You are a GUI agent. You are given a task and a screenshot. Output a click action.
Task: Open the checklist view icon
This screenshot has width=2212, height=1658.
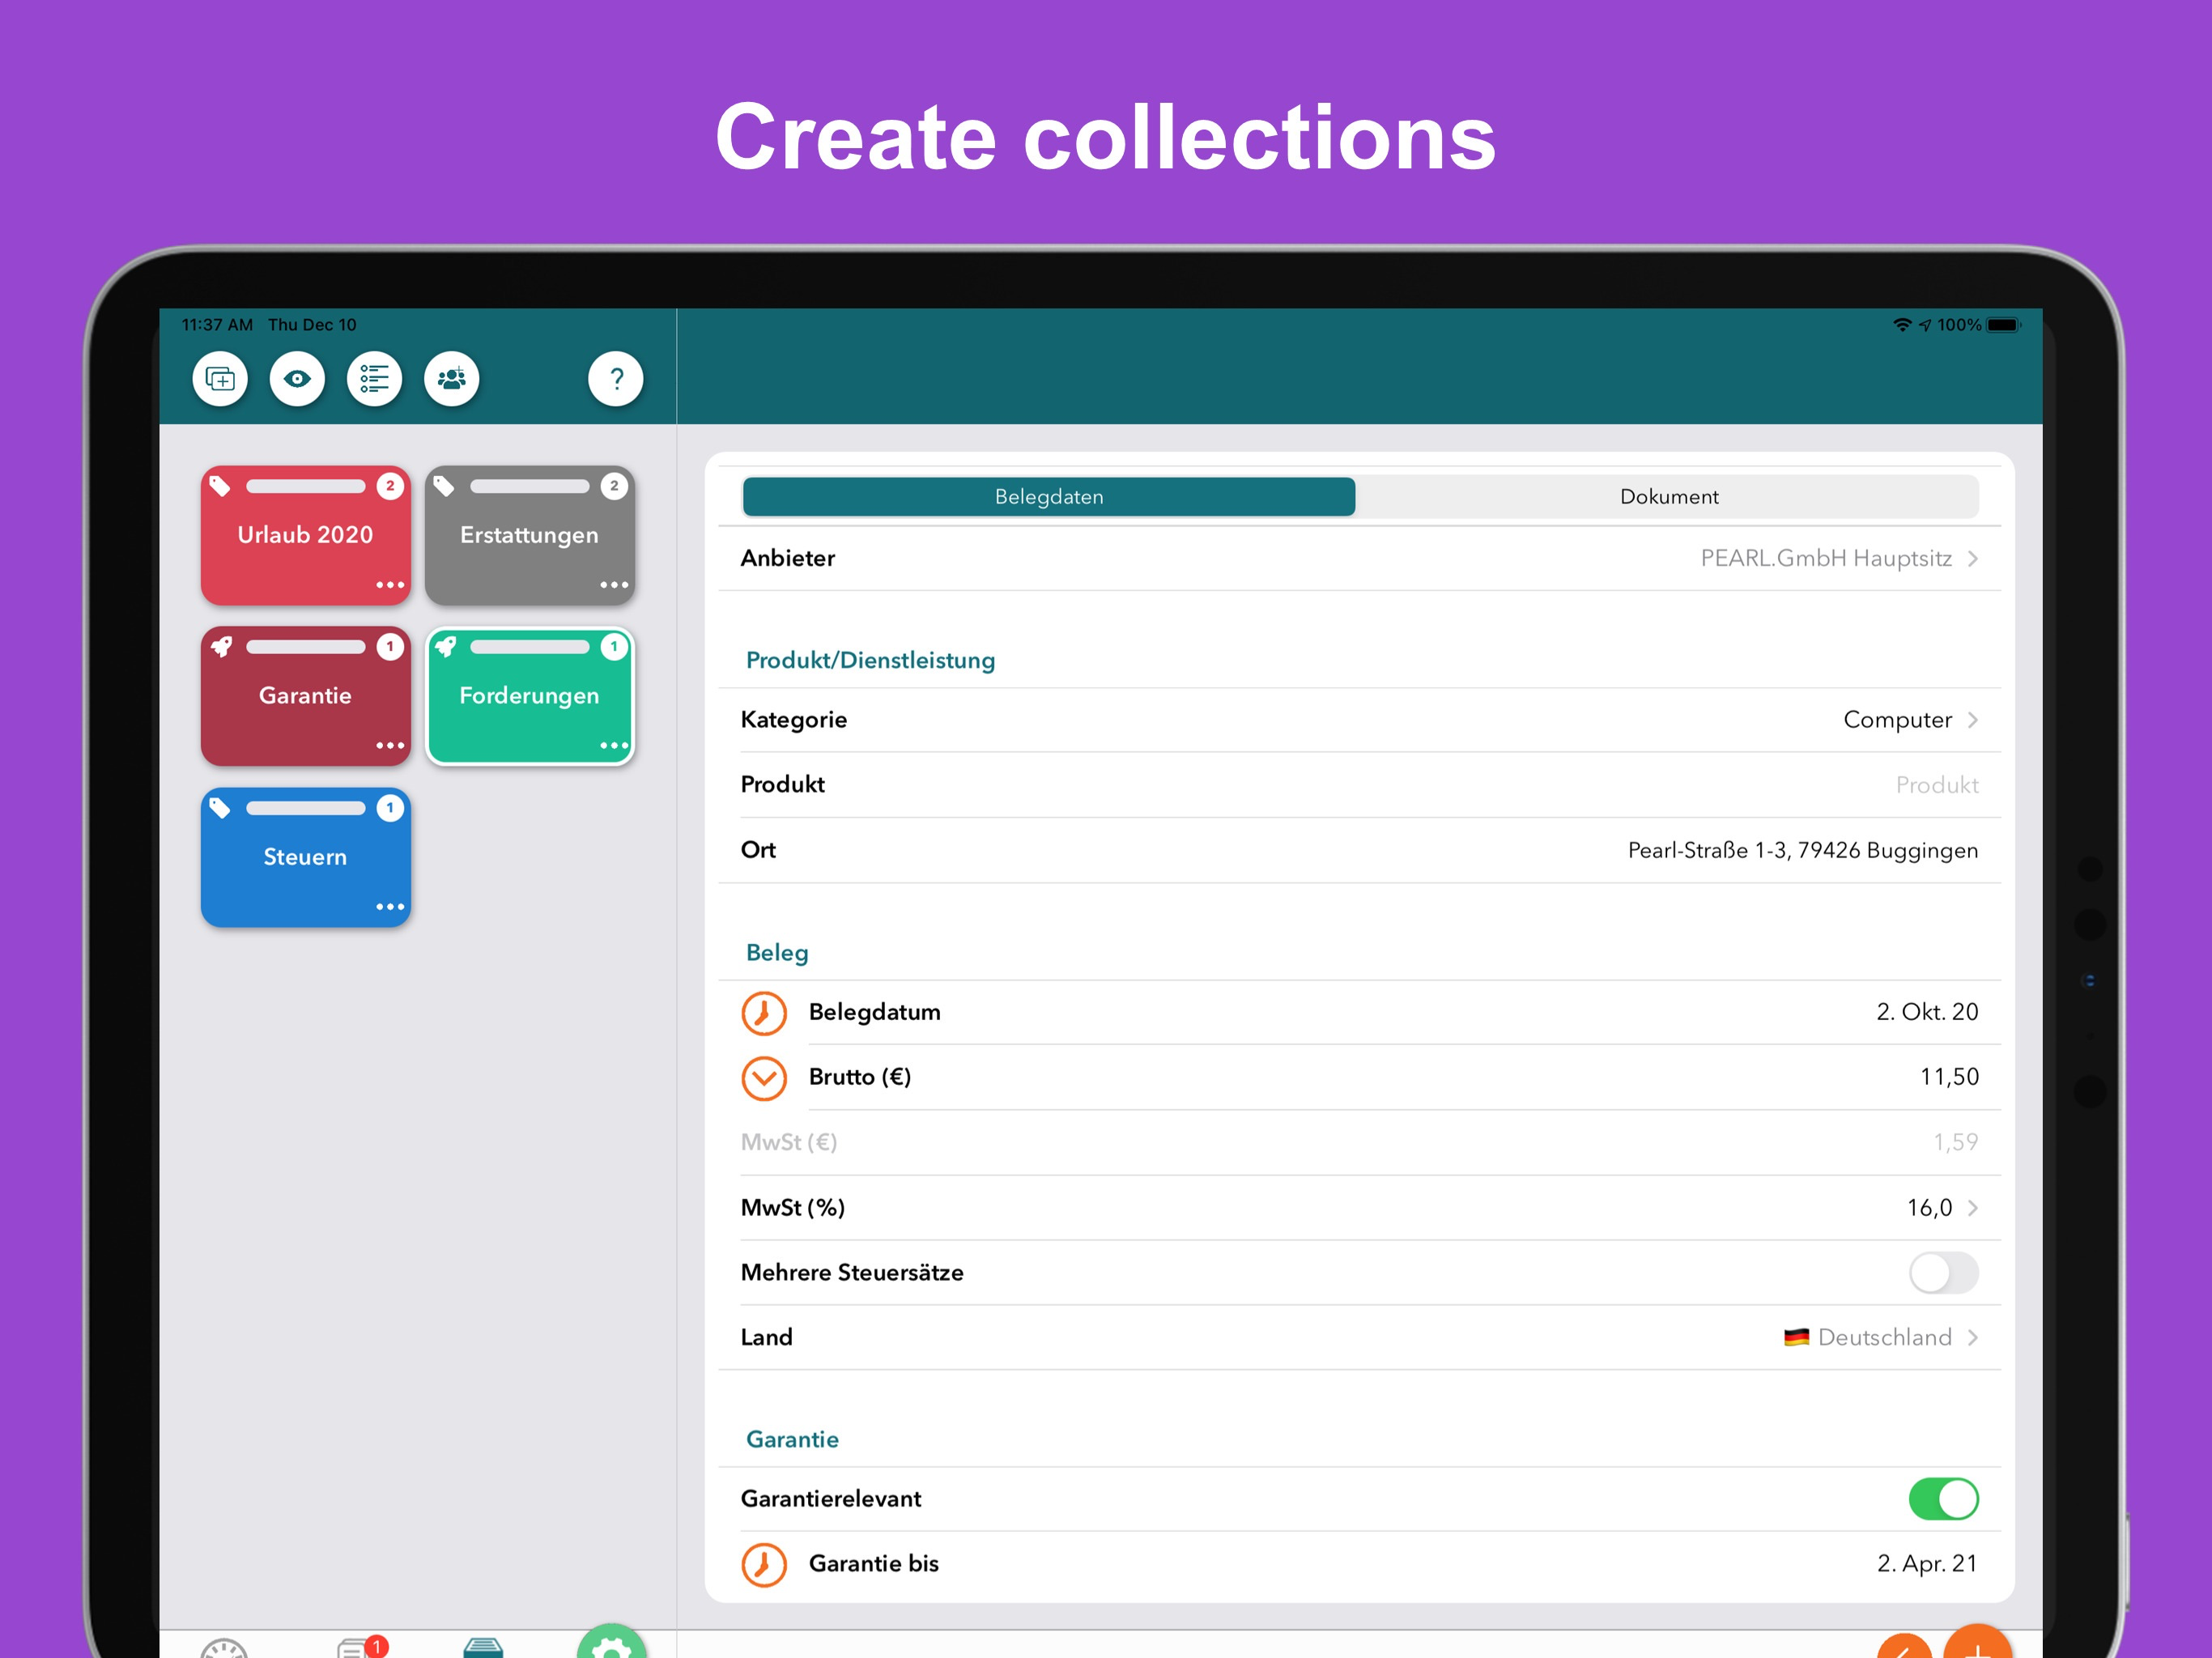[x=374, y=379]
